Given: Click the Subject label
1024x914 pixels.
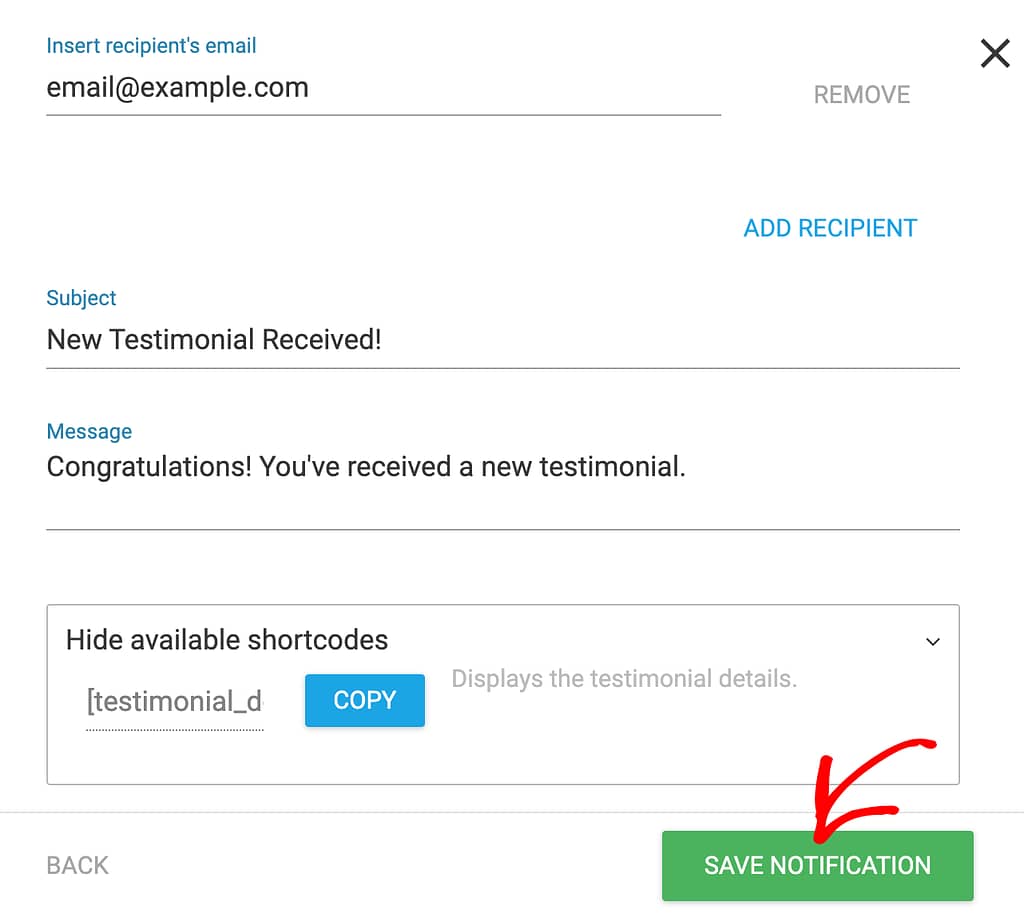Looking at the screenshot, I should [81, 298].
